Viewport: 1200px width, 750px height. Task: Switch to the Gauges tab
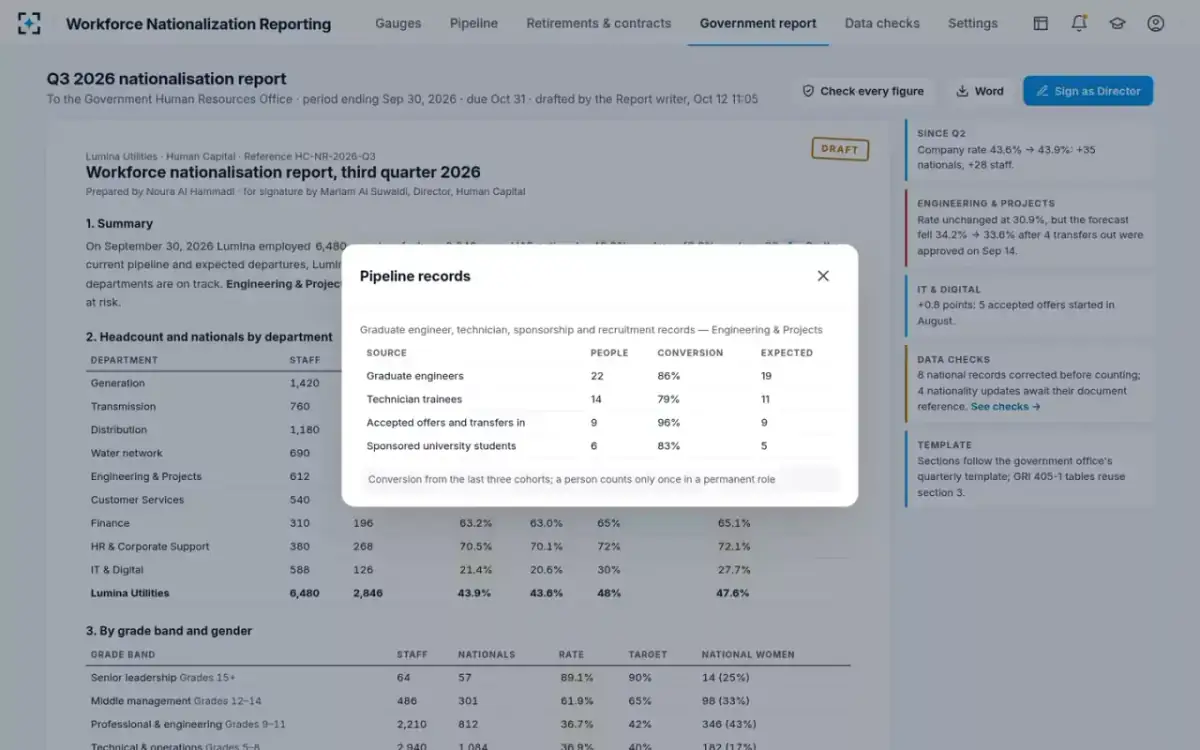[x=398, y=23]
